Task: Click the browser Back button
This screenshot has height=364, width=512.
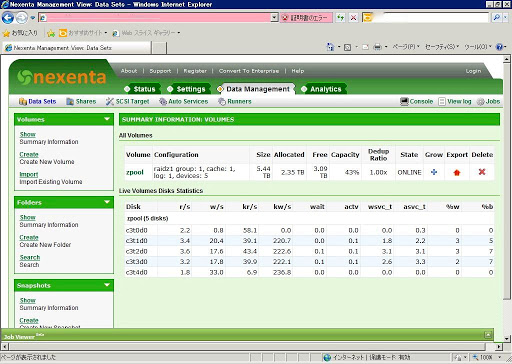Action: tap(8, 17)
